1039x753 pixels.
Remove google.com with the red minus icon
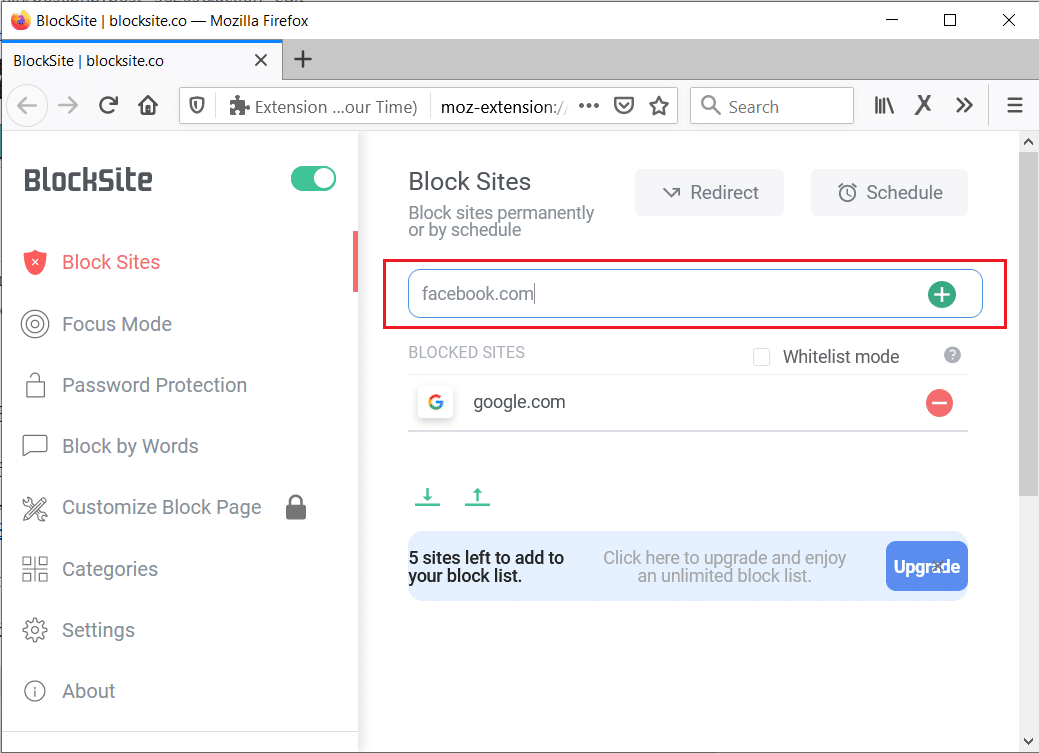(939, 403)
